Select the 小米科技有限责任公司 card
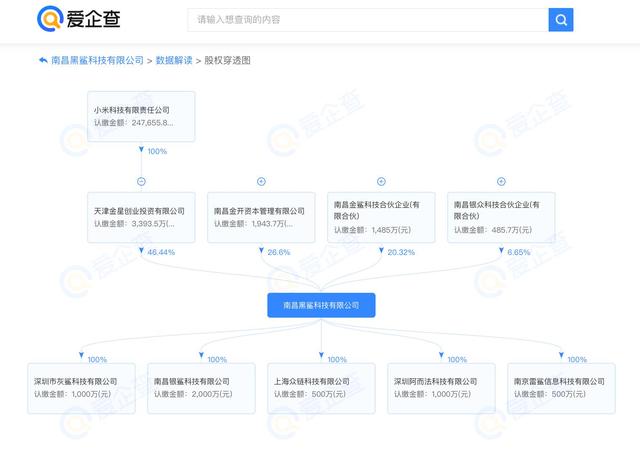640x451 pixels. [x=141, y=116]
